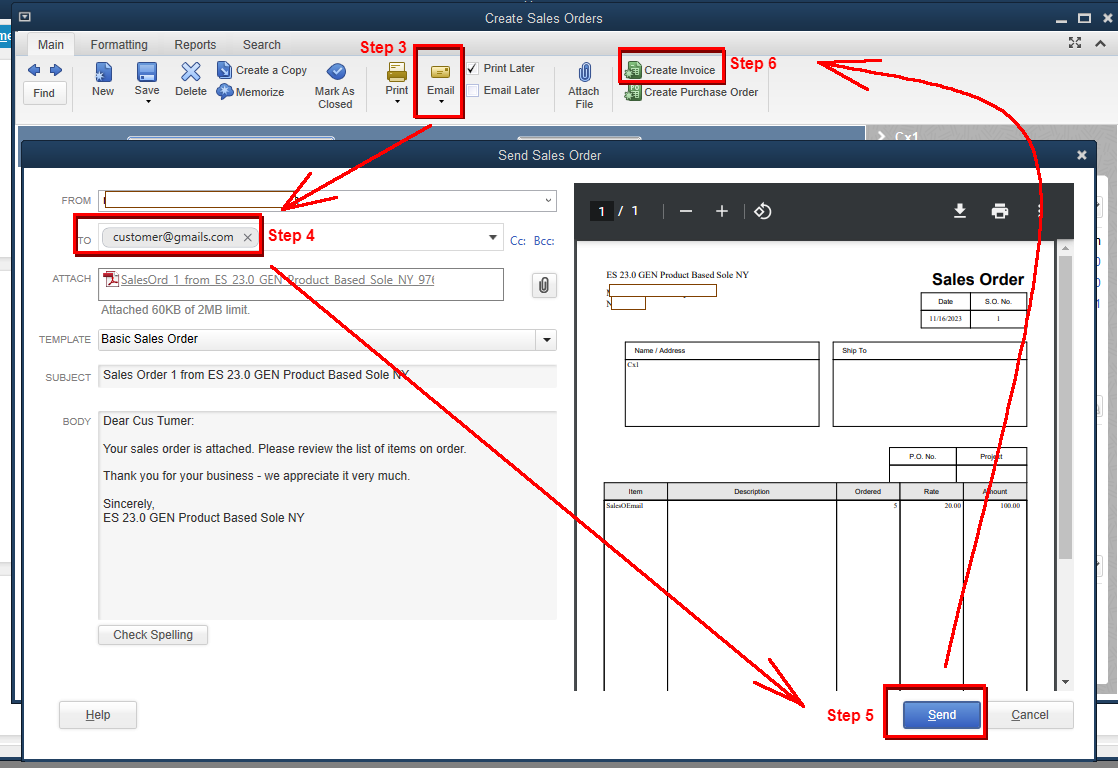Switch to the Formatting tab
Viewport: 1118px width, 768px height.
coord(119,44)
